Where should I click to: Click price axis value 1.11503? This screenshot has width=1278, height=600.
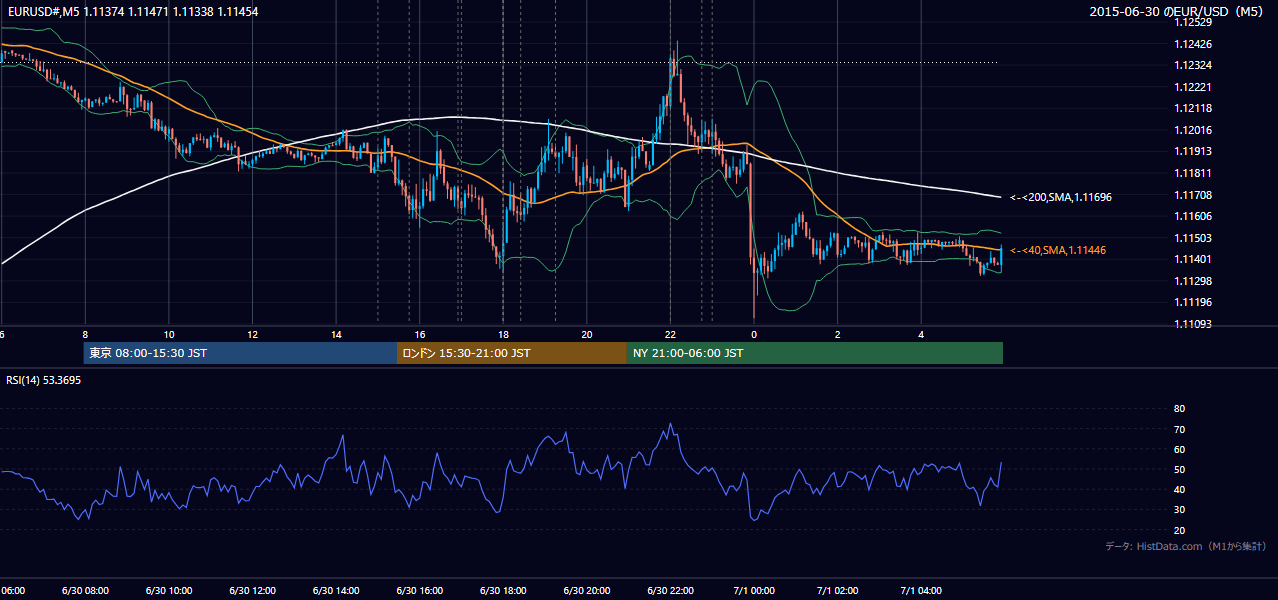click(1194, 238)
